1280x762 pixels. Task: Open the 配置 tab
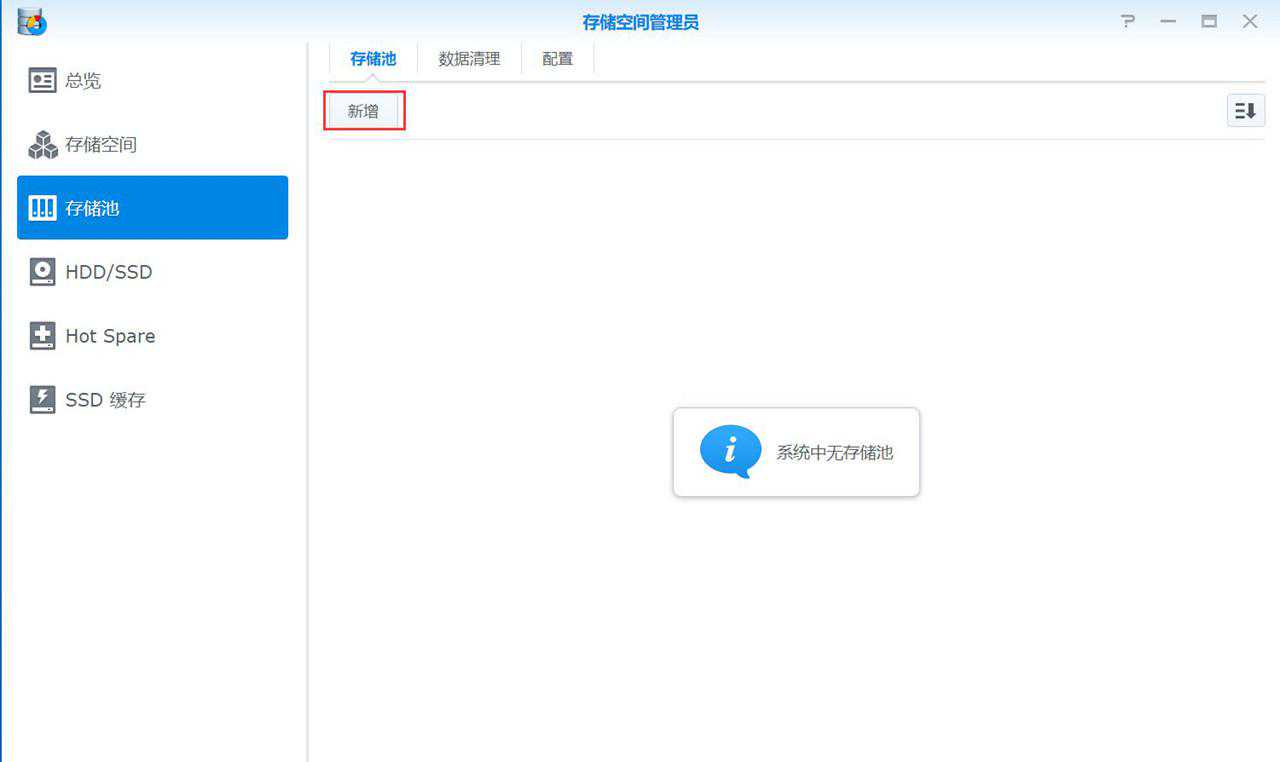coord(558,59)
